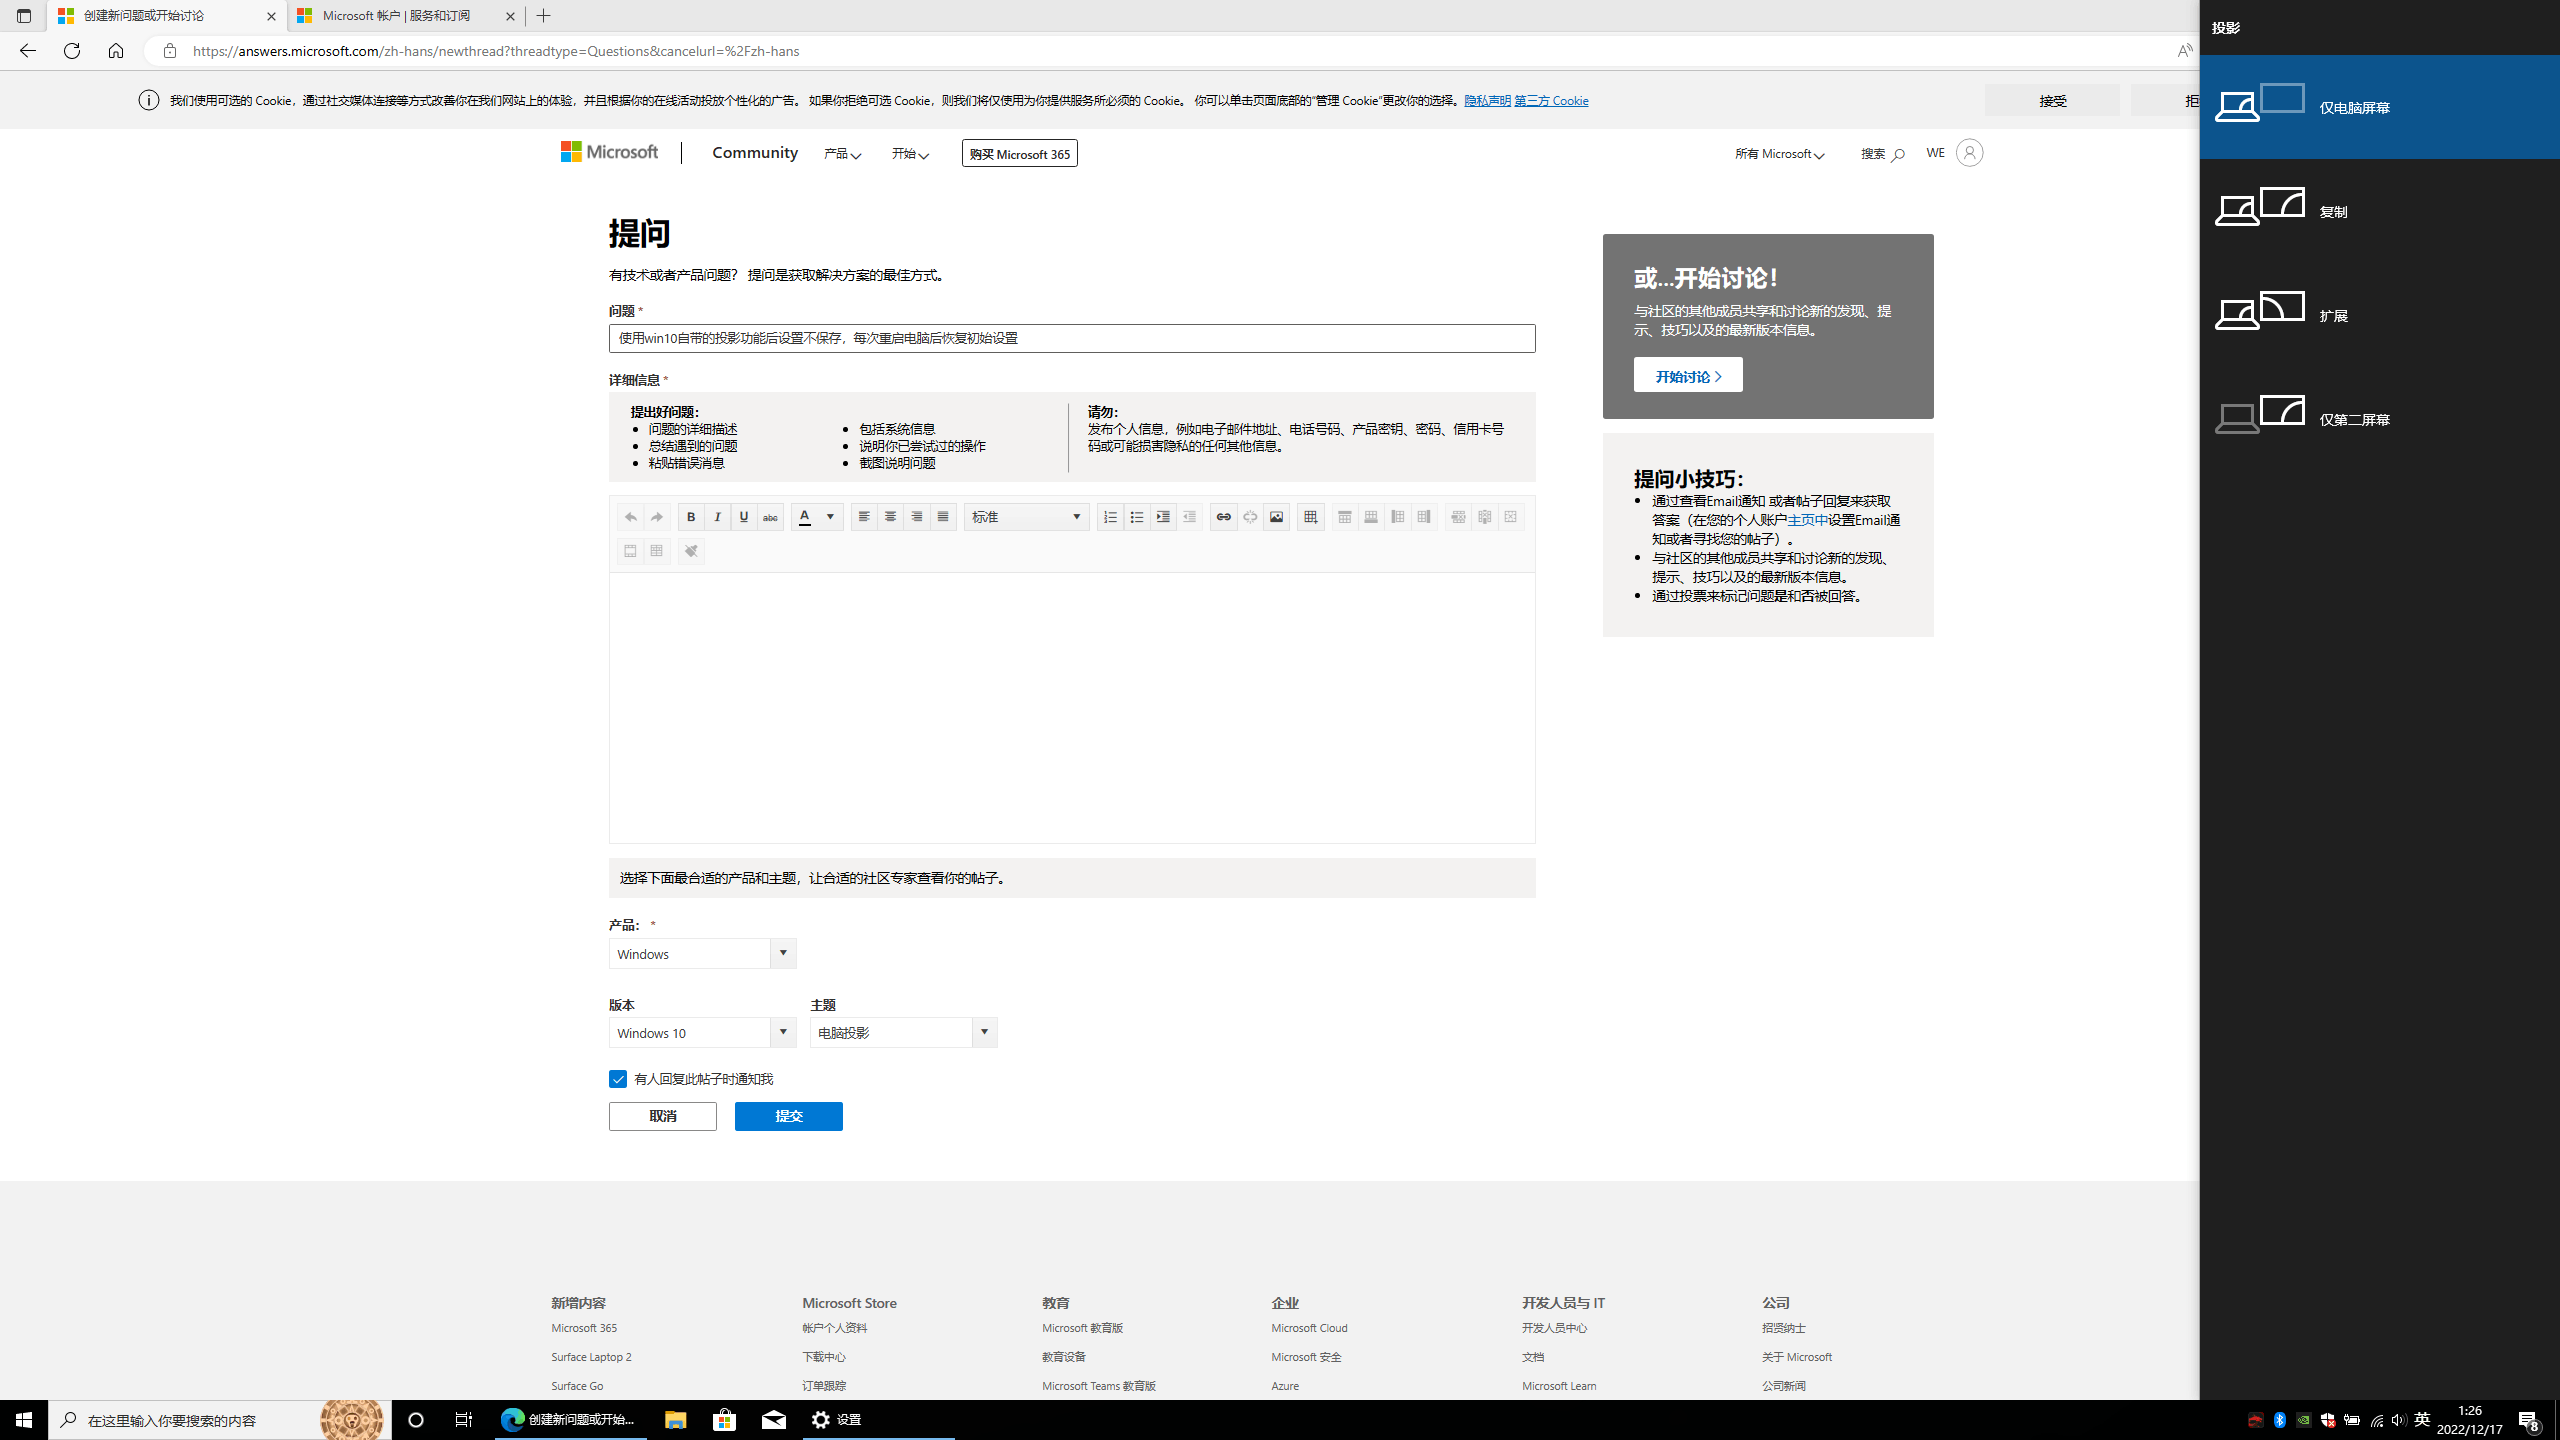Open the font color picker arrow

tap(830, 517)
